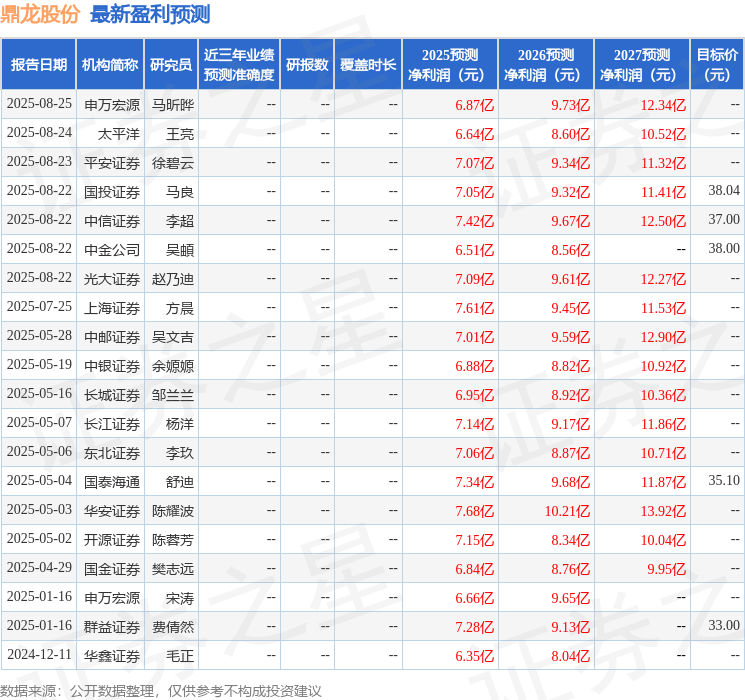This screenshot has height=700, width=745.
Task: Click 13.92亿 2027 forecast value
Action: coord(663,511)
